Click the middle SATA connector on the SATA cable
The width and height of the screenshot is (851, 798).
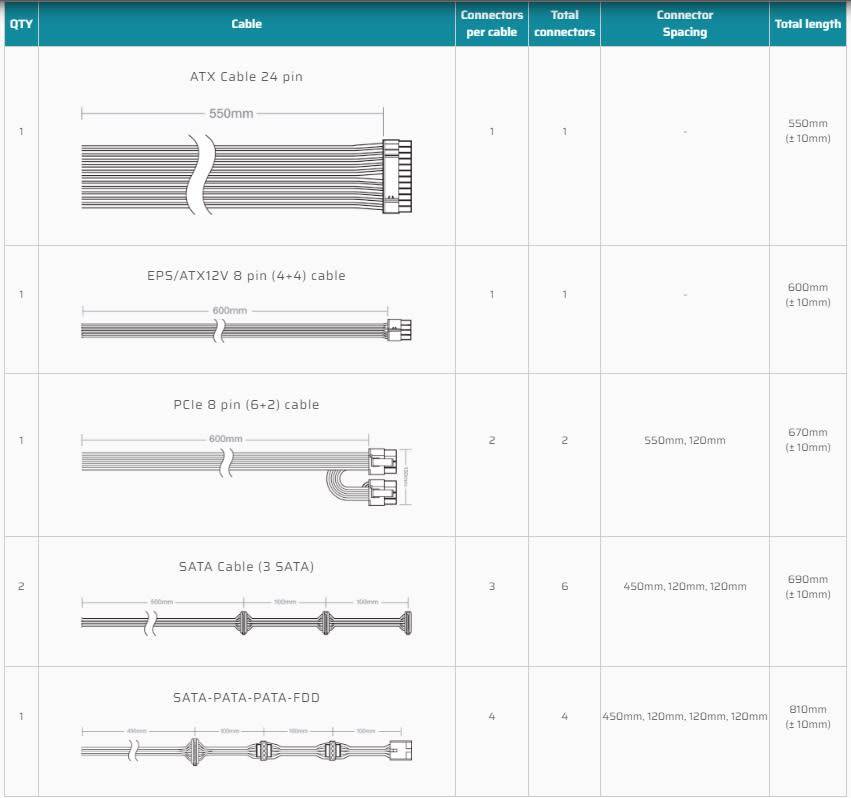tap(324, 622)
